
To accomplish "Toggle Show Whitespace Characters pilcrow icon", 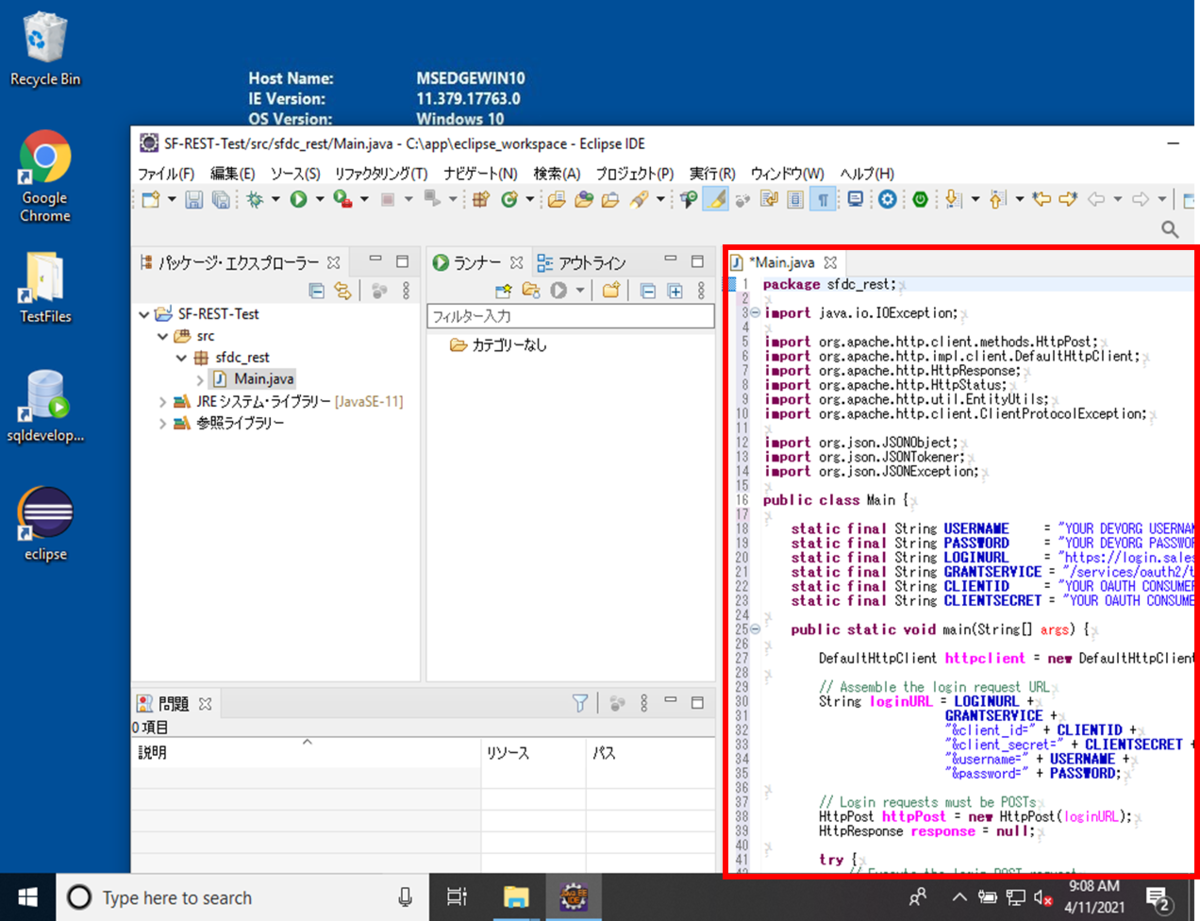I will [x=822, y=200].
